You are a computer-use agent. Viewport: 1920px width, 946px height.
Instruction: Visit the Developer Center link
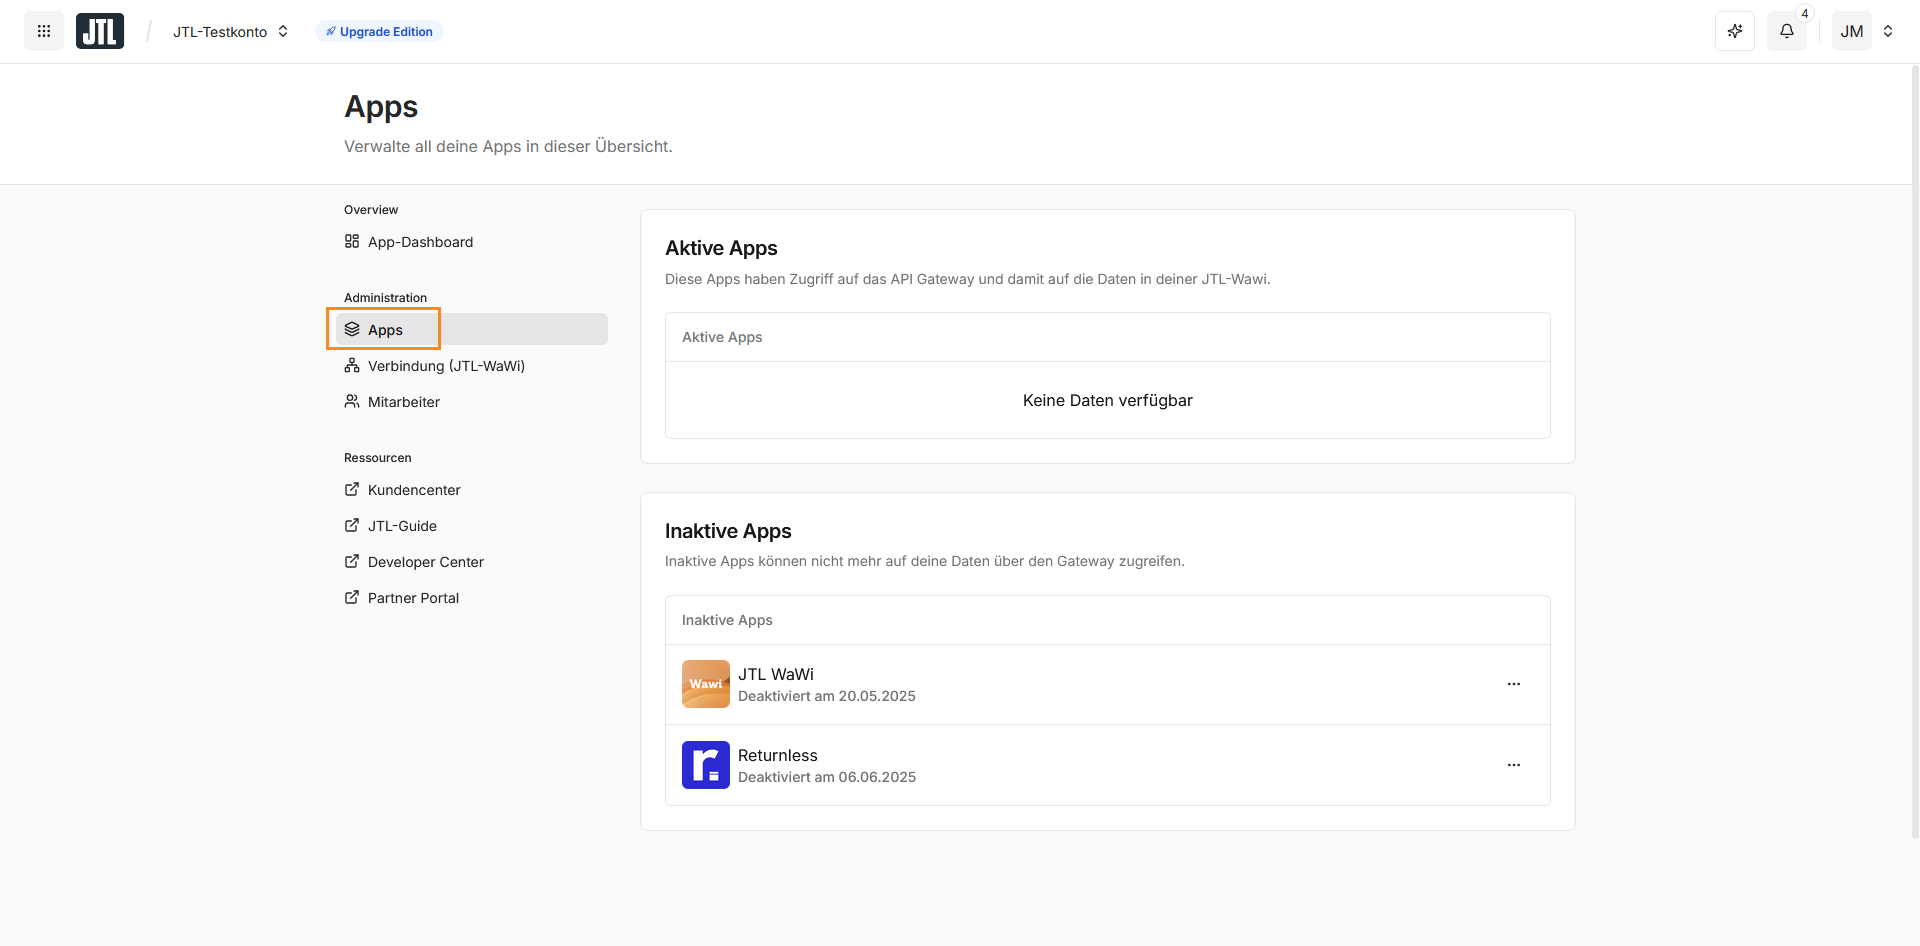pos(472,562)
